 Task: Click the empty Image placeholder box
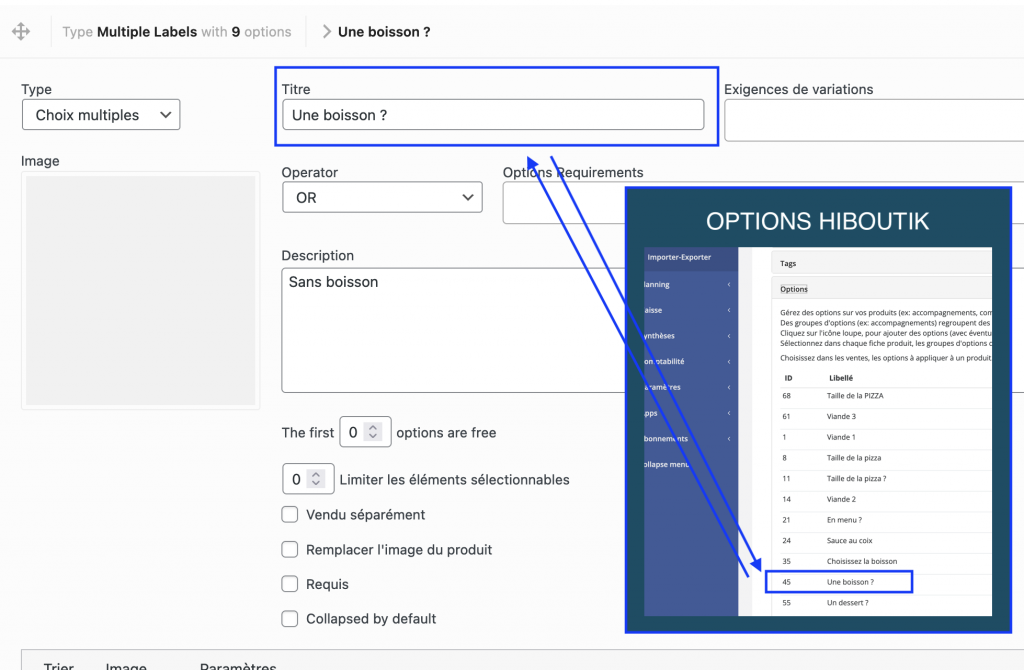(141, 290)
